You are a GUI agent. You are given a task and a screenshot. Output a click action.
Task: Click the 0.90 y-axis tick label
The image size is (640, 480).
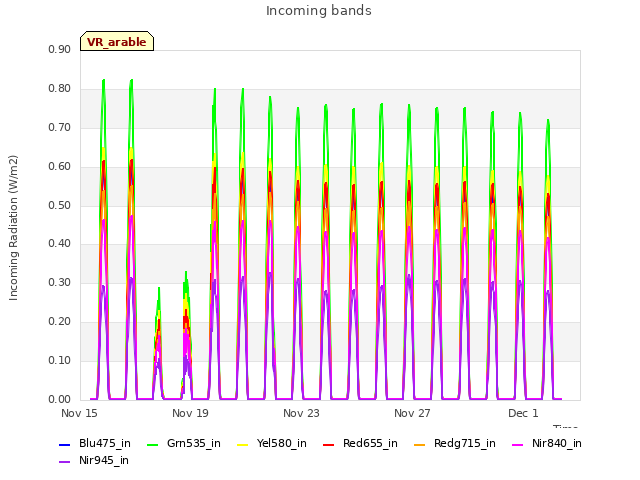tap(59, 49)
